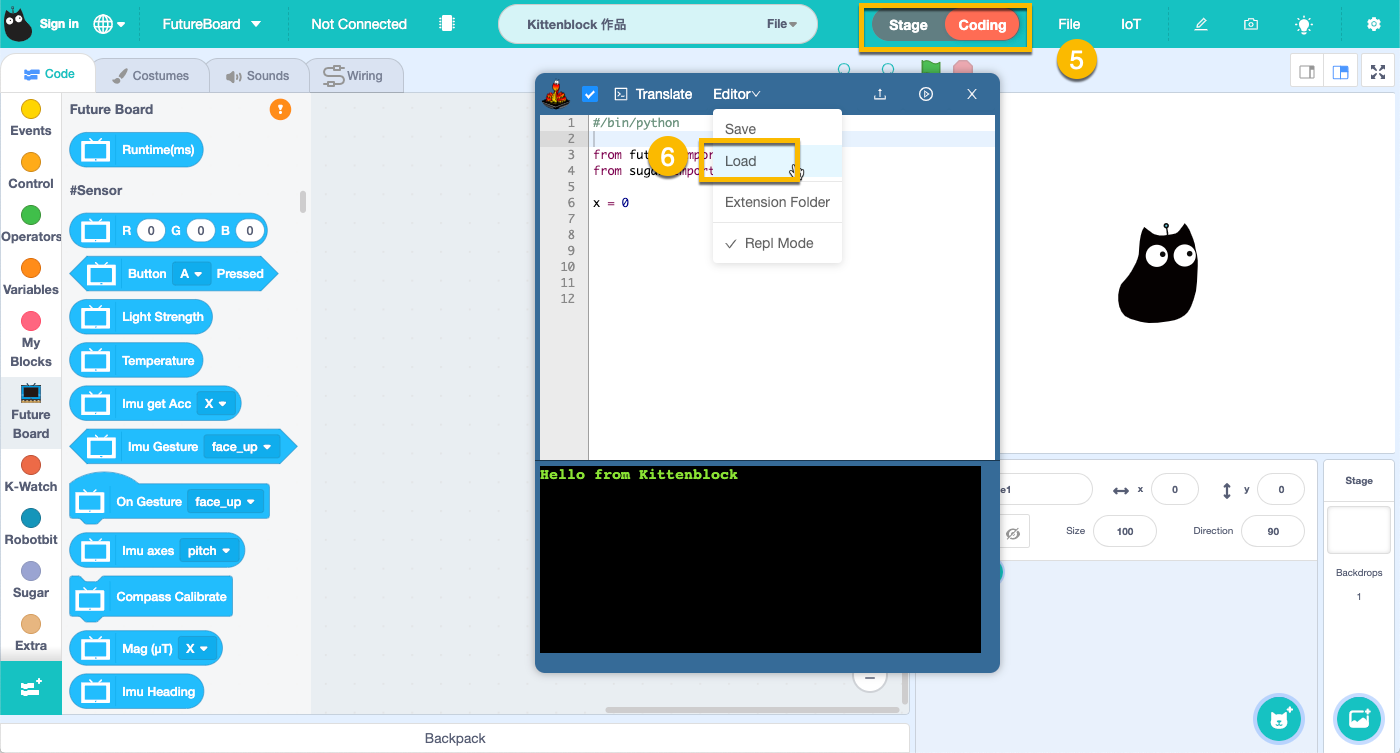The image size is (1400, 753).
Task: Enter full screen stage mode
Action: (x=1378, y=72)
